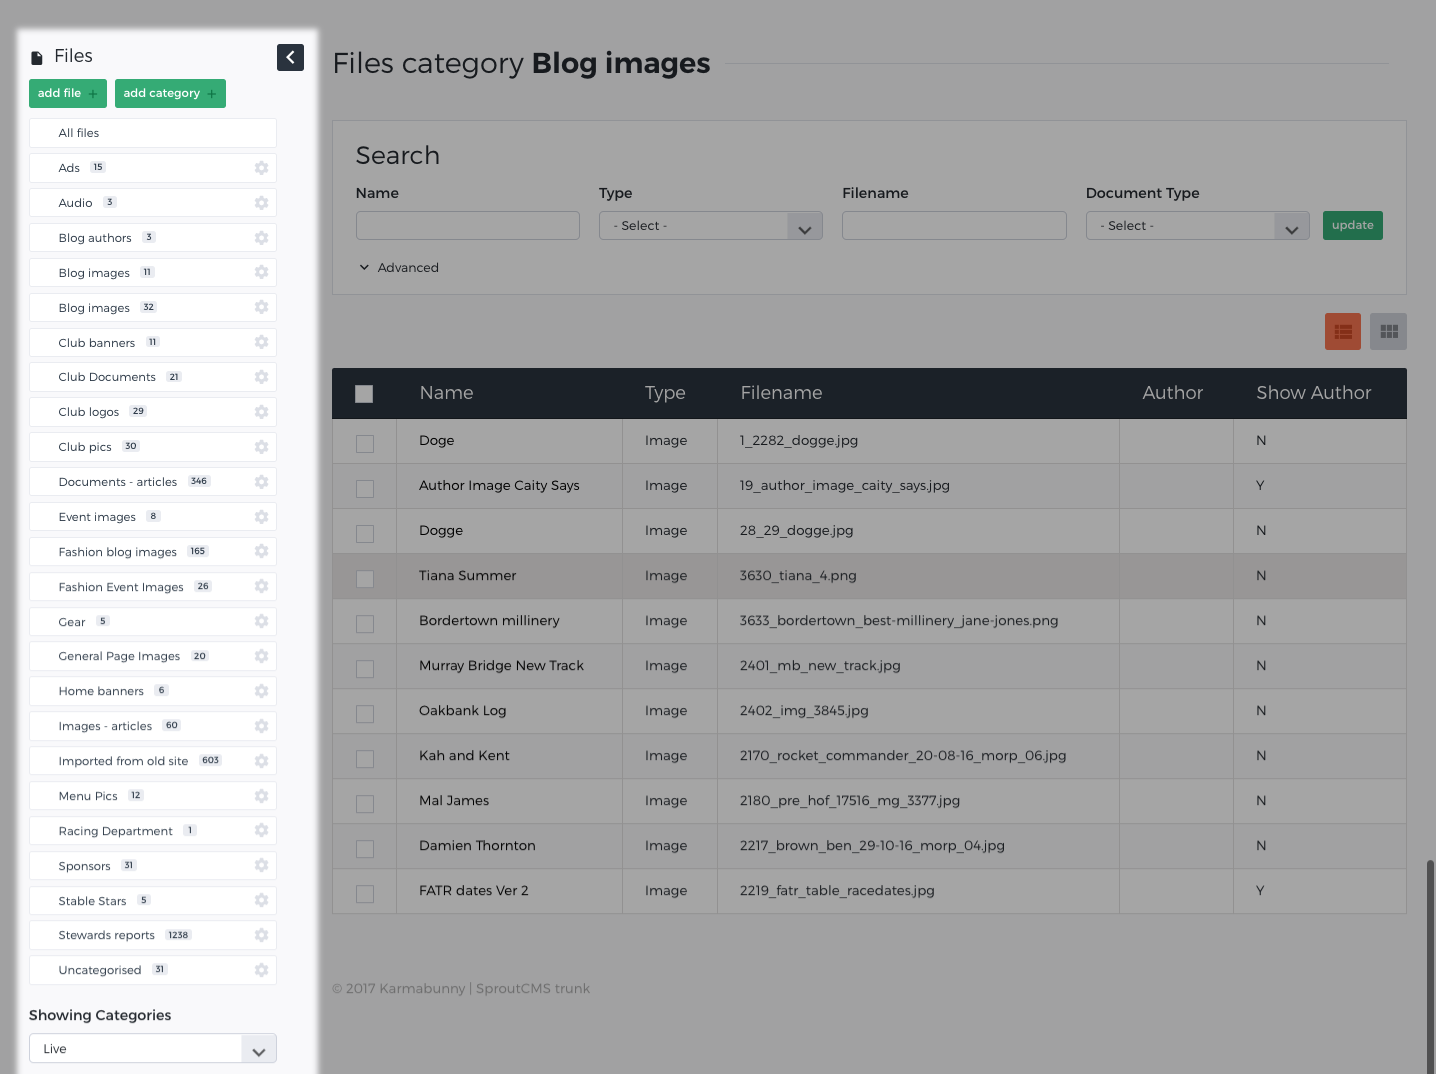Open the Bordertown millinery file
1436x1074 pixels.
489,621
